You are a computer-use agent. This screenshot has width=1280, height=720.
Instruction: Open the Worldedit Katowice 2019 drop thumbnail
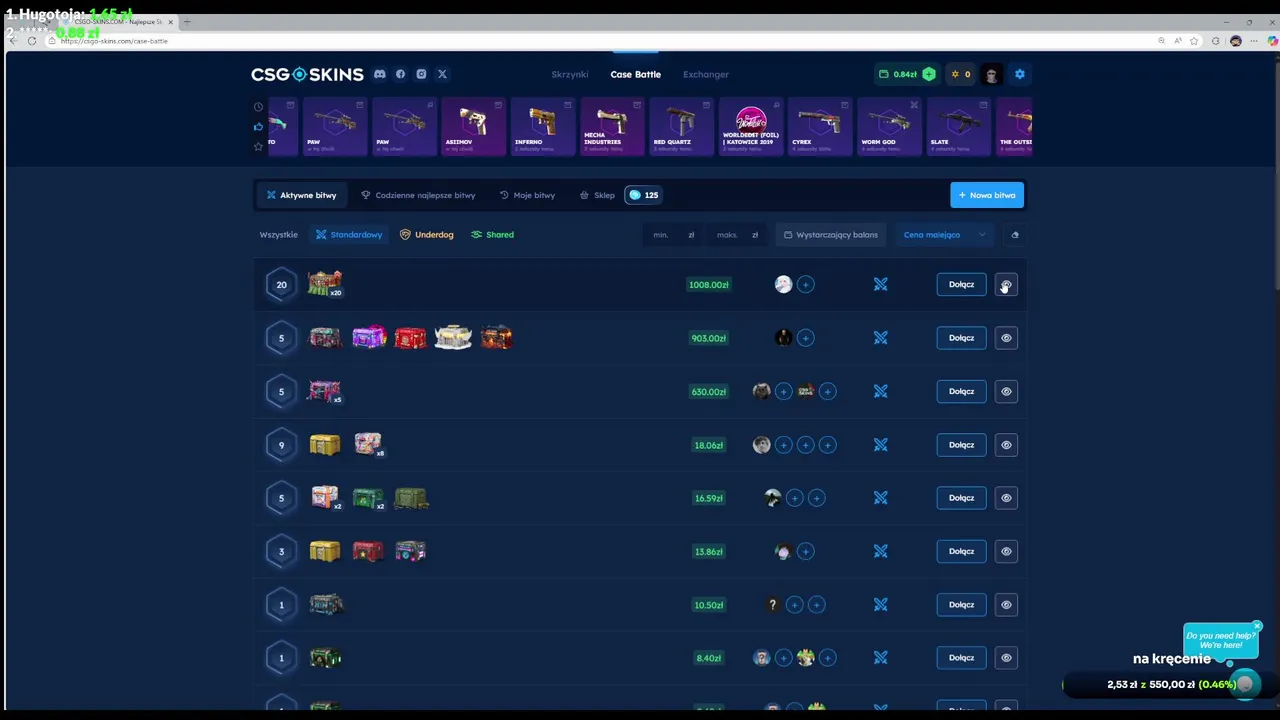(x=751, y=126)
